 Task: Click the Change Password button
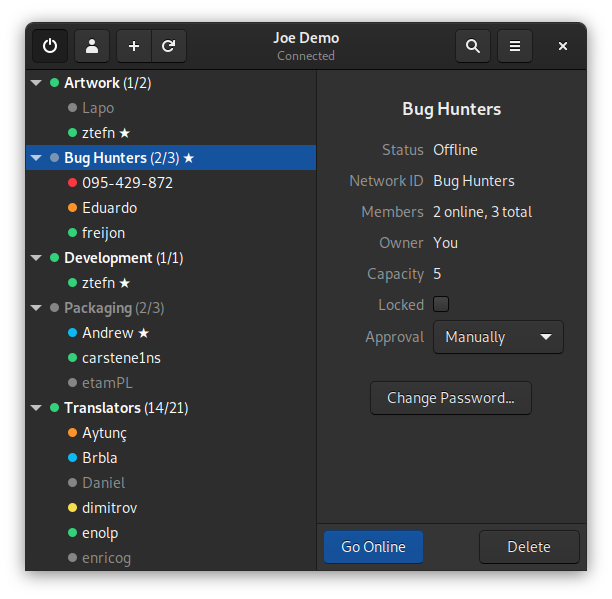click(450, 398)
